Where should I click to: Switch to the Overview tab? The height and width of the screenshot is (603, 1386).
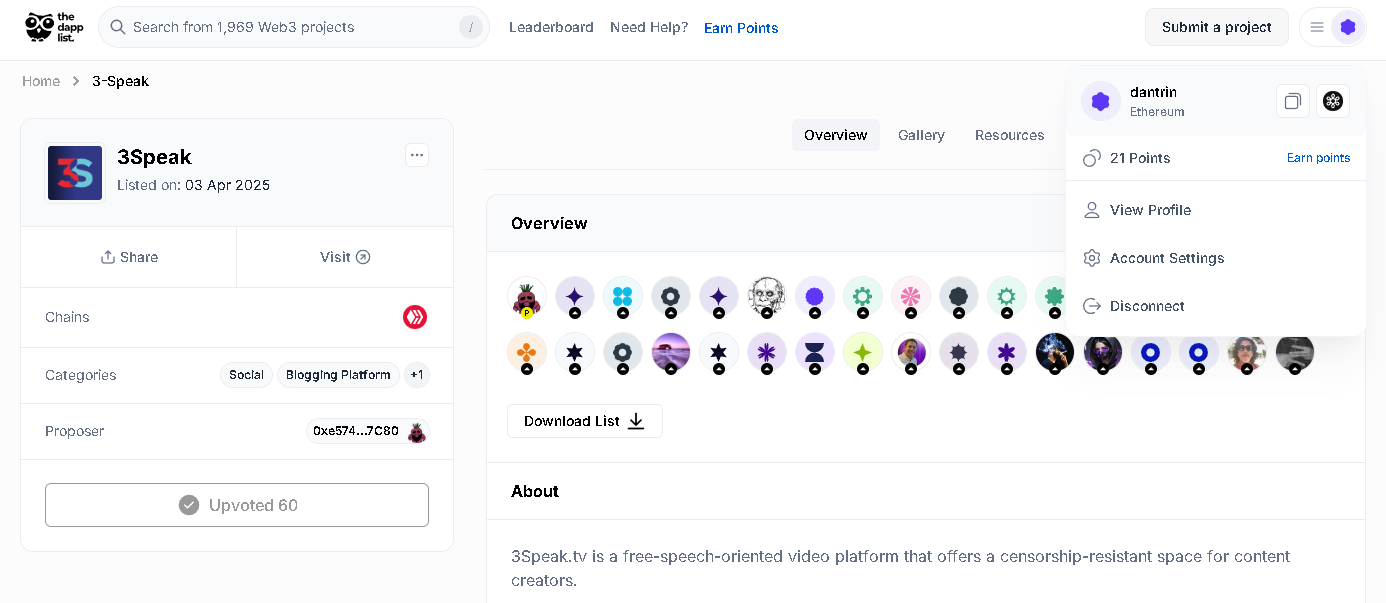(x=836, y=135)
